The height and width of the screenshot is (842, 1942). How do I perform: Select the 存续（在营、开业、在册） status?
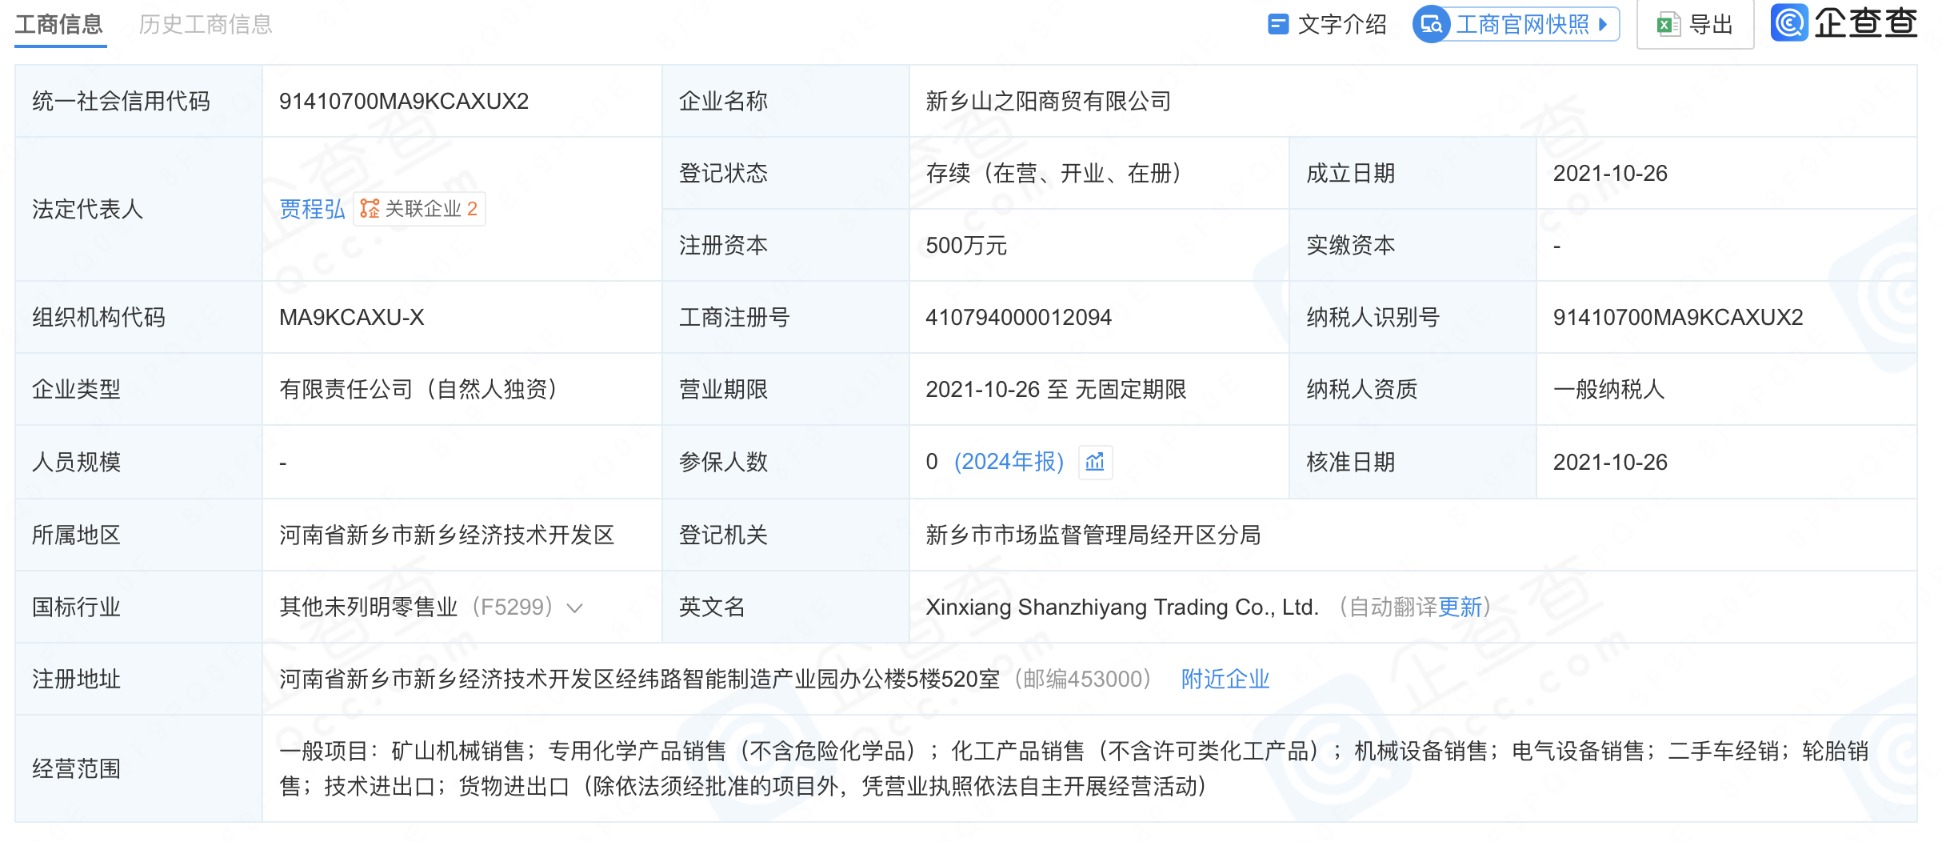click(1054, 173)
